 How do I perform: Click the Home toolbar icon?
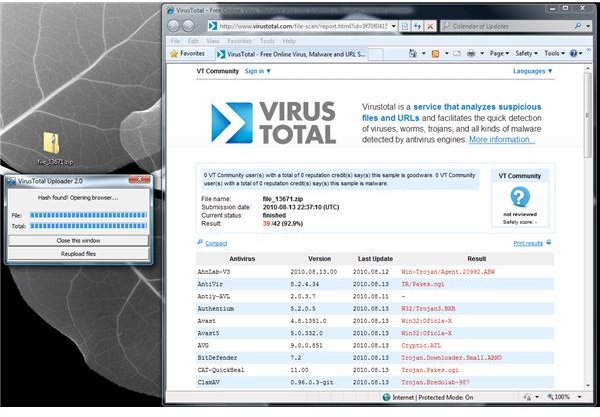tap(412, 54)
